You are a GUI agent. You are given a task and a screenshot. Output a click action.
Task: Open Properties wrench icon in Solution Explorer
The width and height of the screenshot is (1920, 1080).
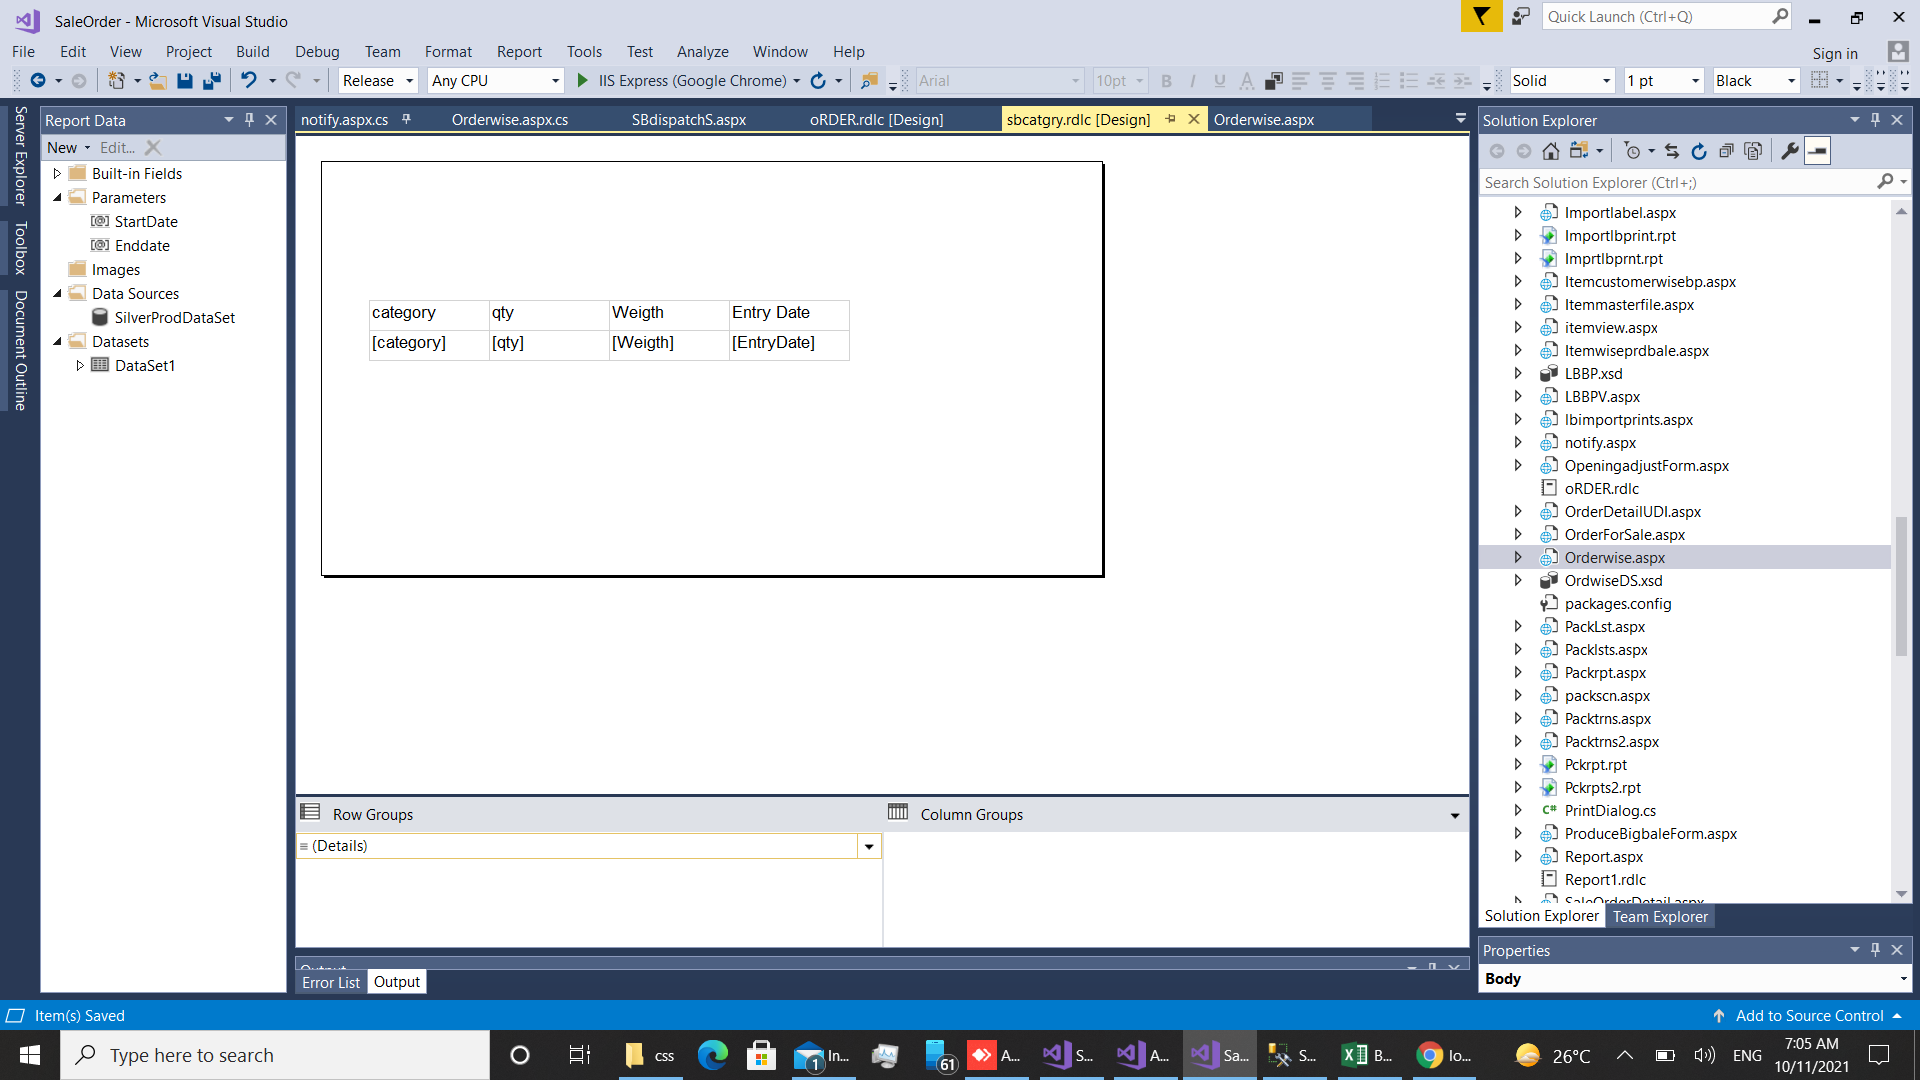point(1790,151)
